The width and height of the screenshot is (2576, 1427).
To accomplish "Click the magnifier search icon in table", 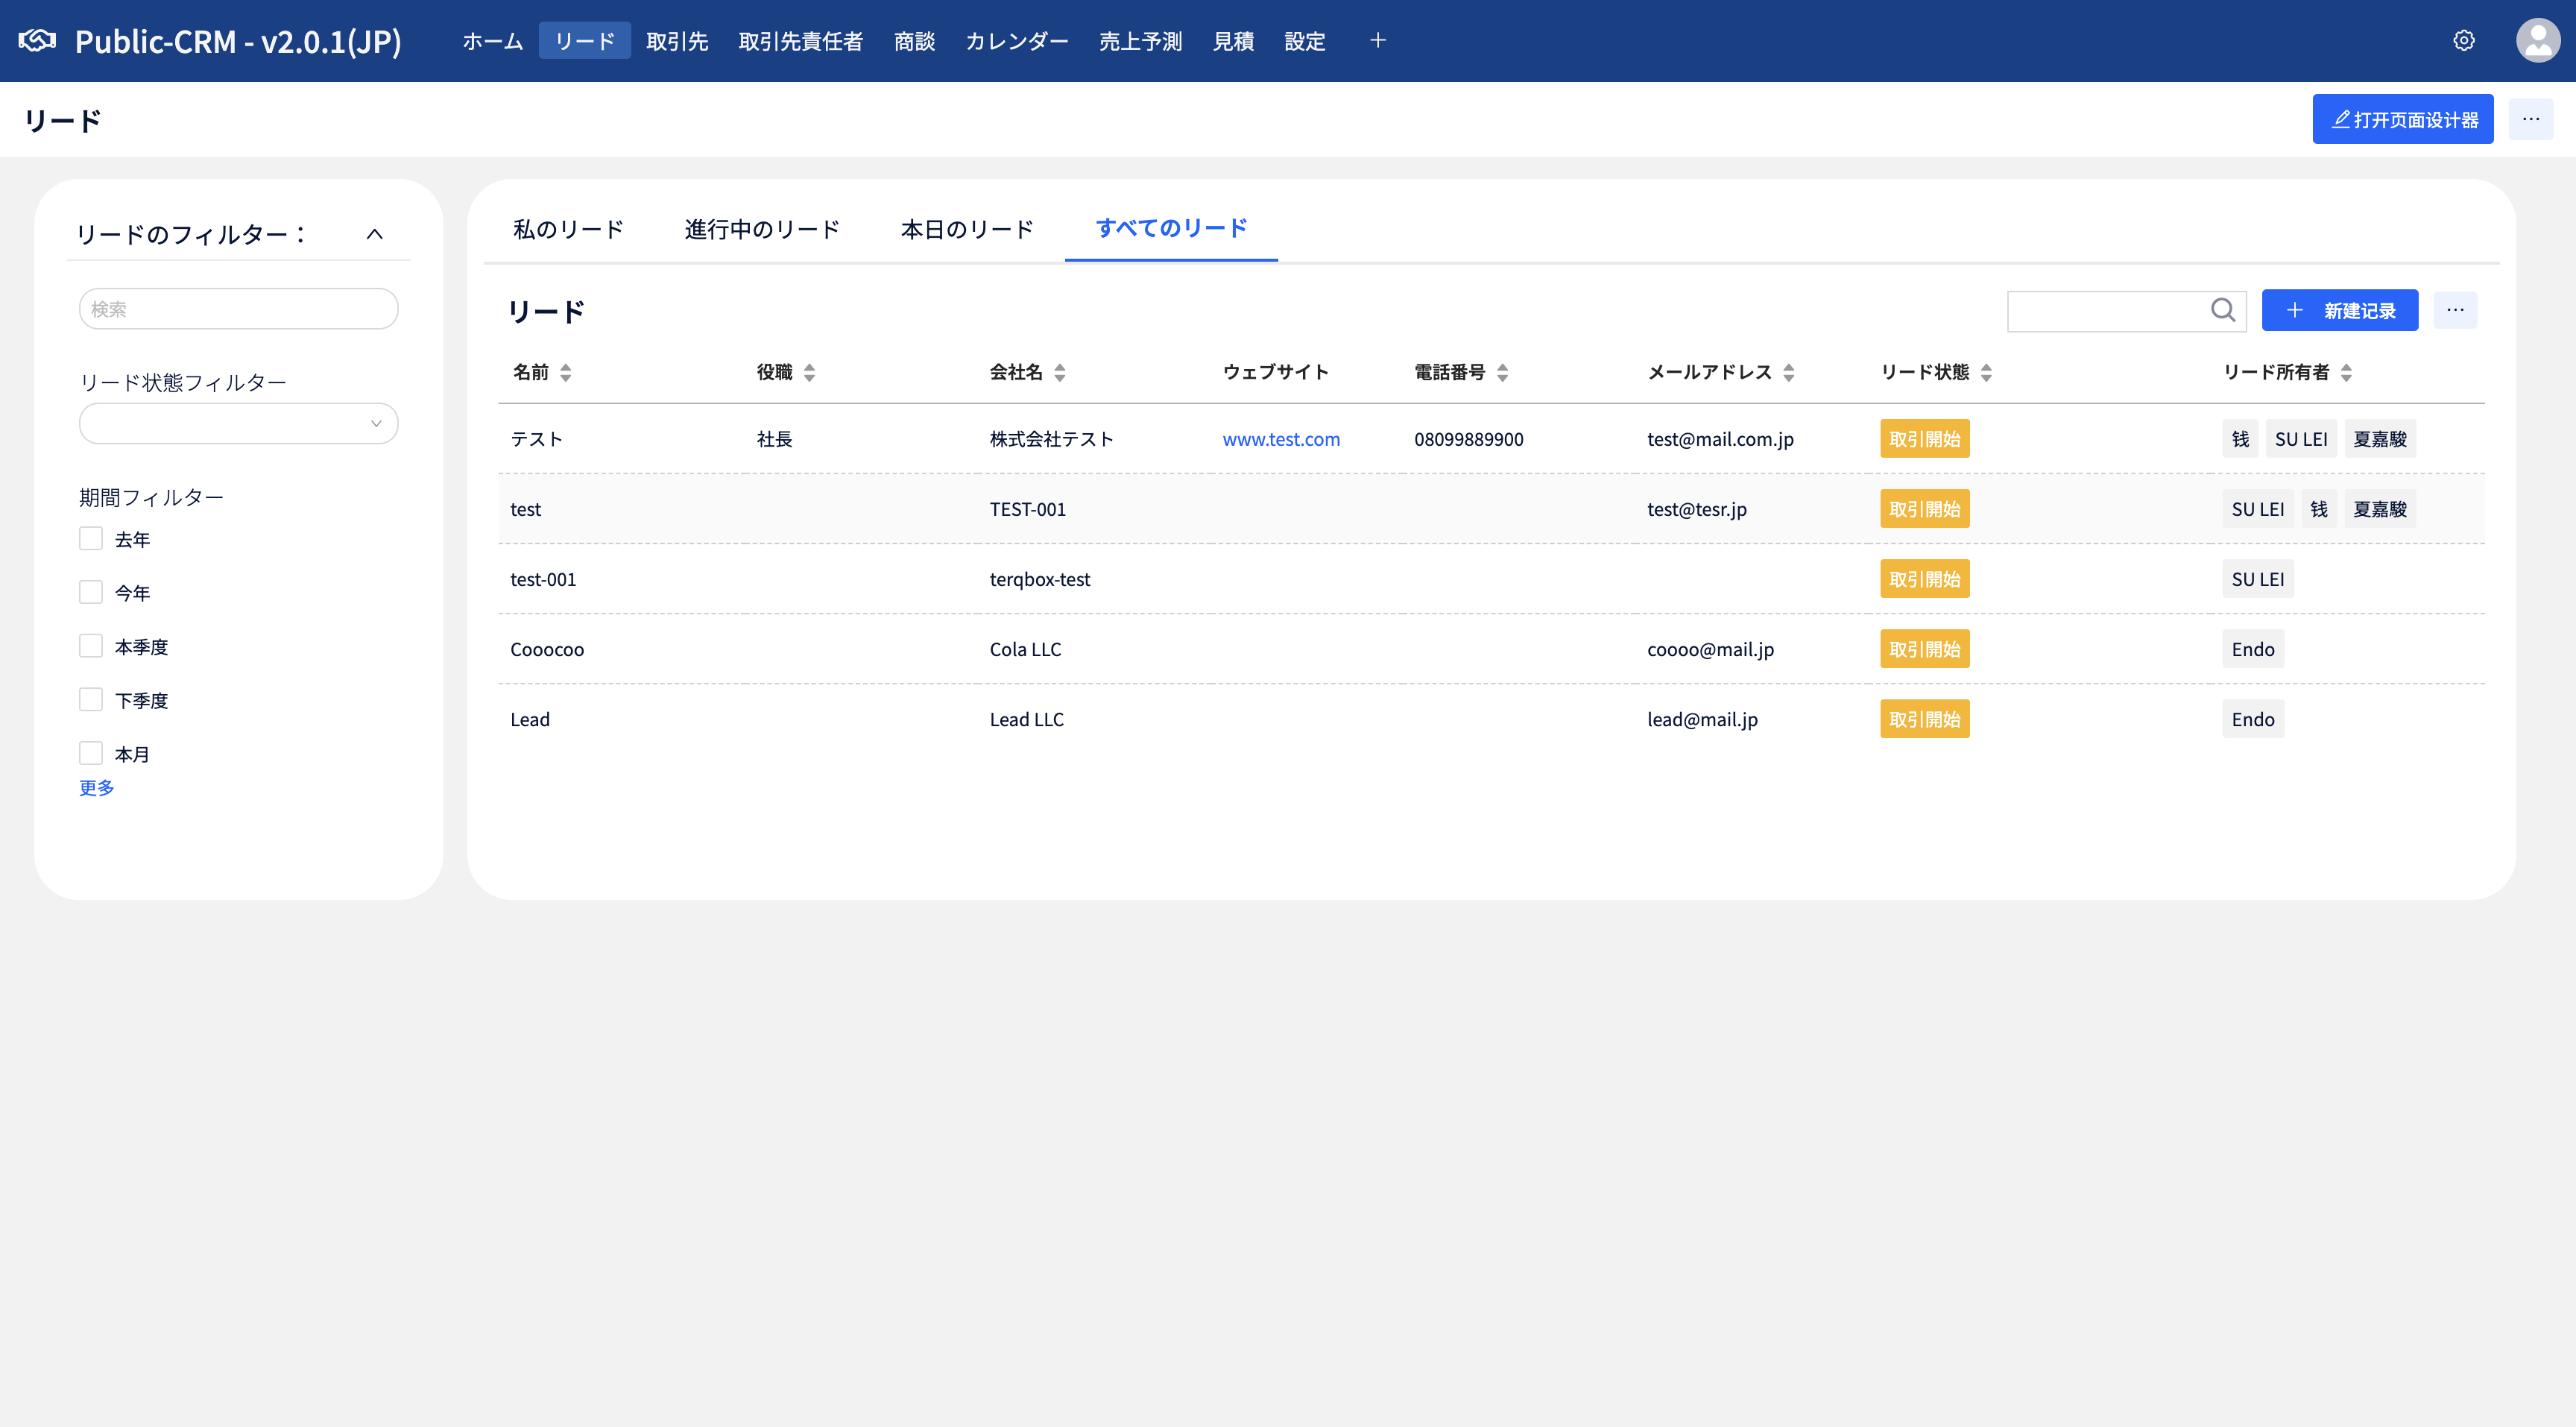I will point(2222,311).
